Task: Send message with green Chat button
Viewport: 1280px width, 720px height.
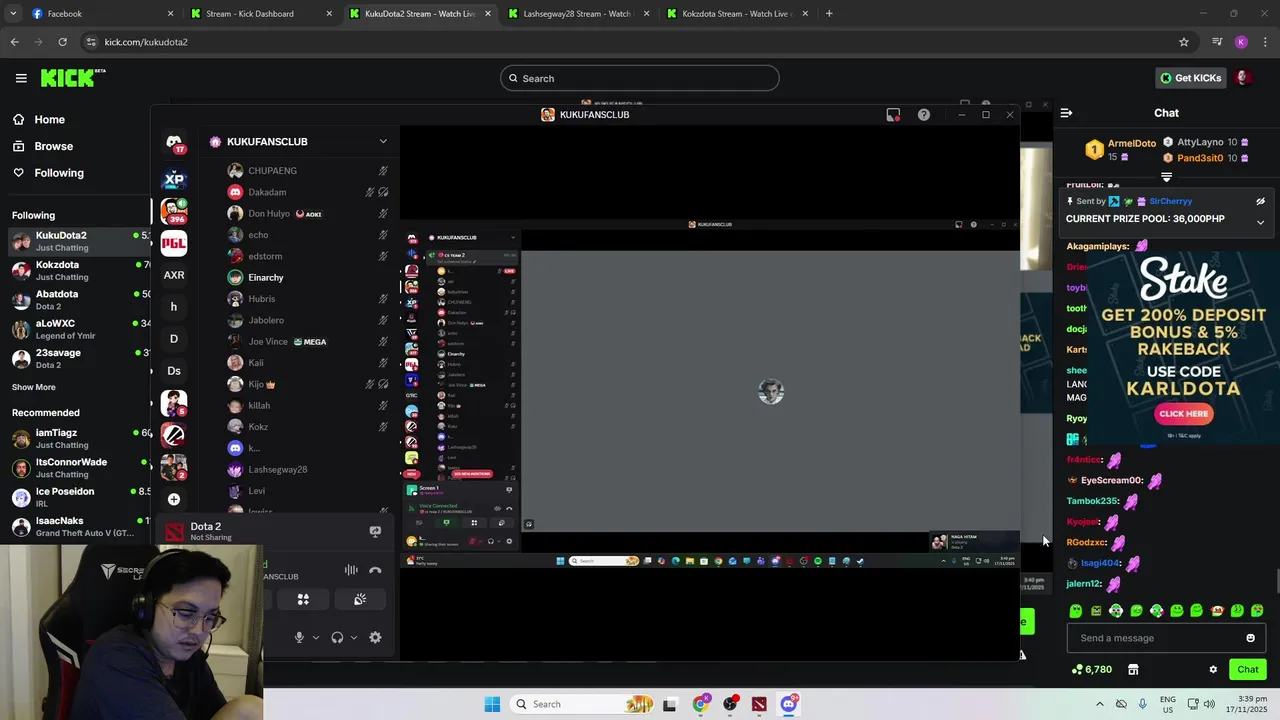Action: (x=1248, y=670)
